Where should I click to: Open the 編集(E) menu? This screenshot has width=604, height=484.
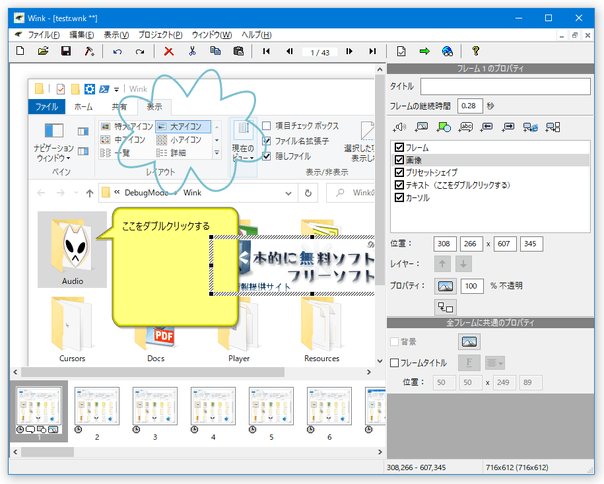[82, 35]
